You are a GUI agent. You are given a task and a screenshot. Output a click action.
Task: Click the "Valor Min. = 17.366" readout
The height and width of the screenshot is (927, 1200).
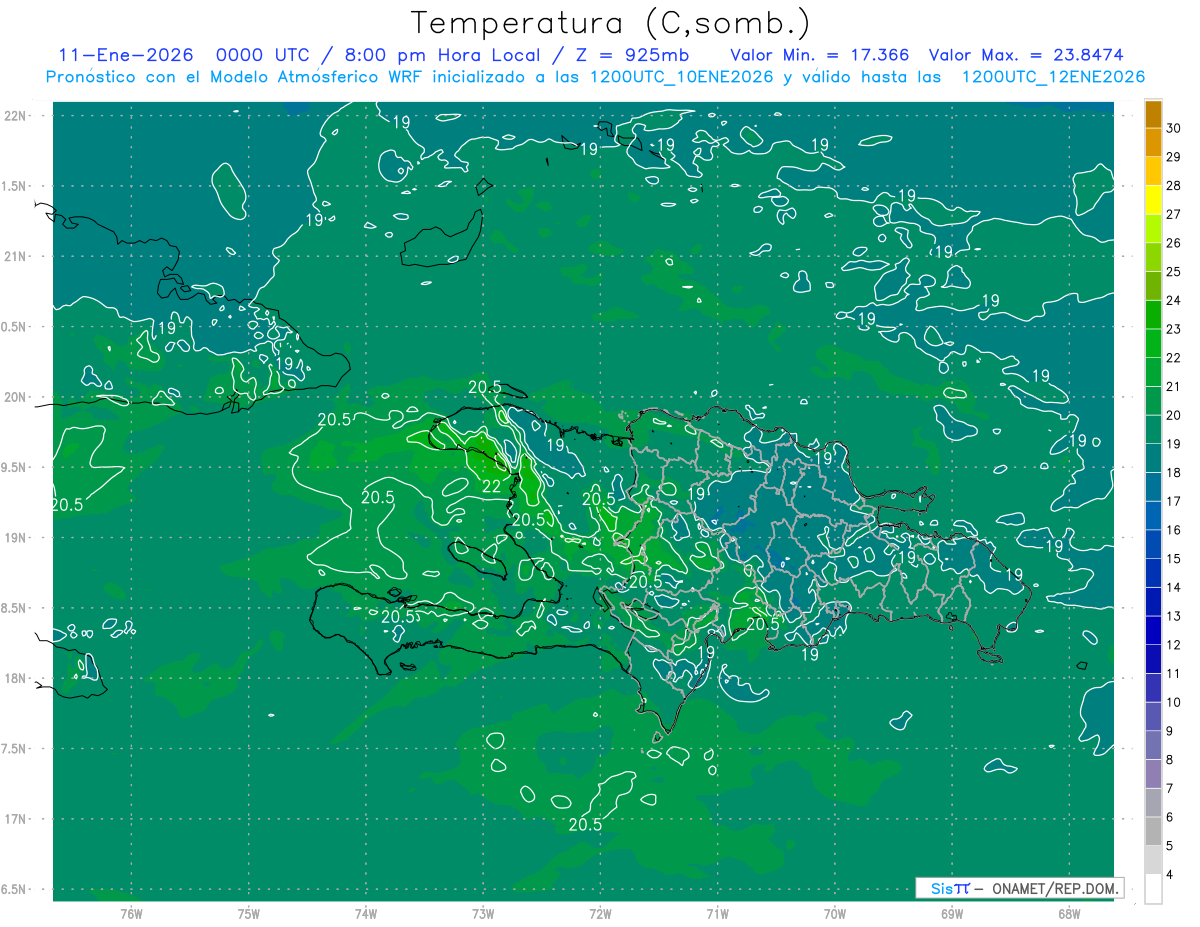tap(820, 55)
